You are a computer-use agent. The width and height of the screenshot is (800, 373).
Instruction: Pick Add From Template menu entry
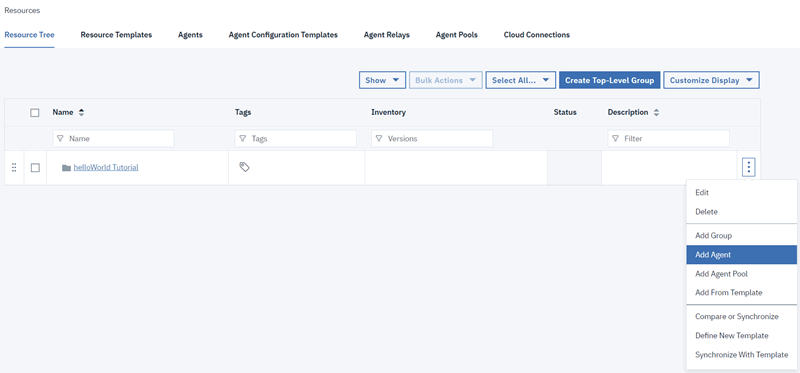(x=741, y=292)
